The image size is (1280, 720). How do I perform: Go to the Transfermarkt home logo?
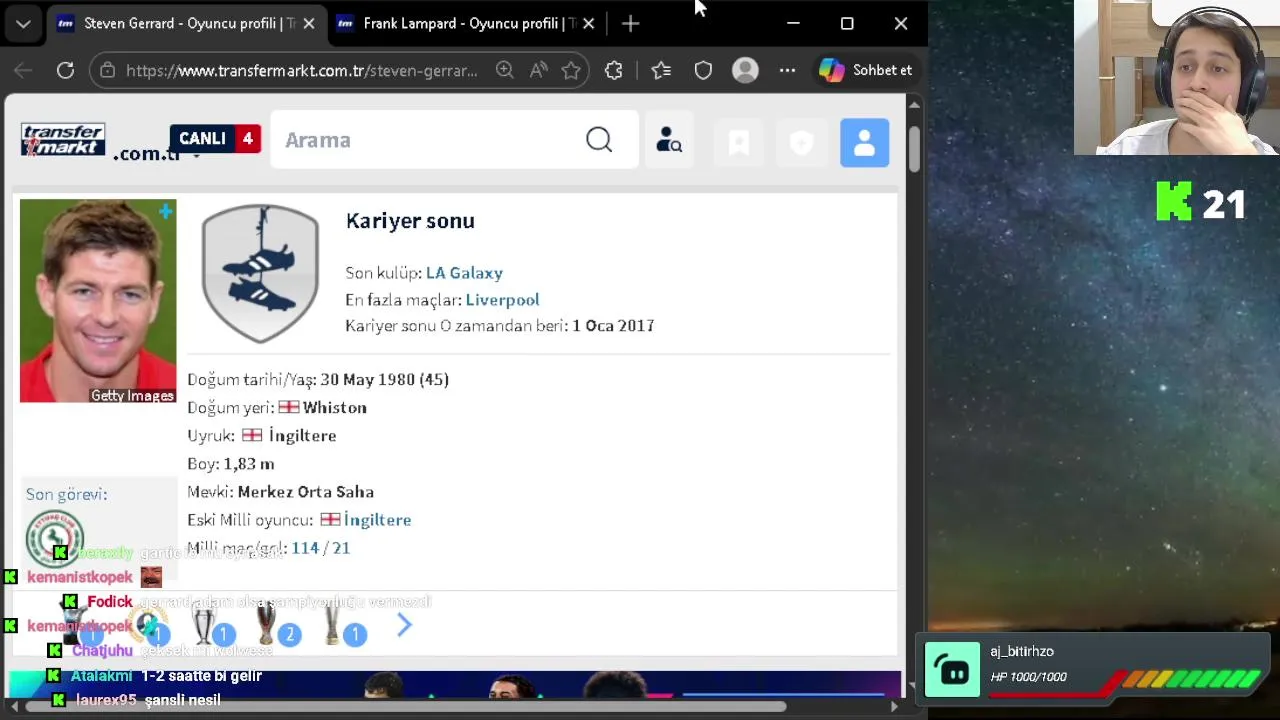[63, 140]
